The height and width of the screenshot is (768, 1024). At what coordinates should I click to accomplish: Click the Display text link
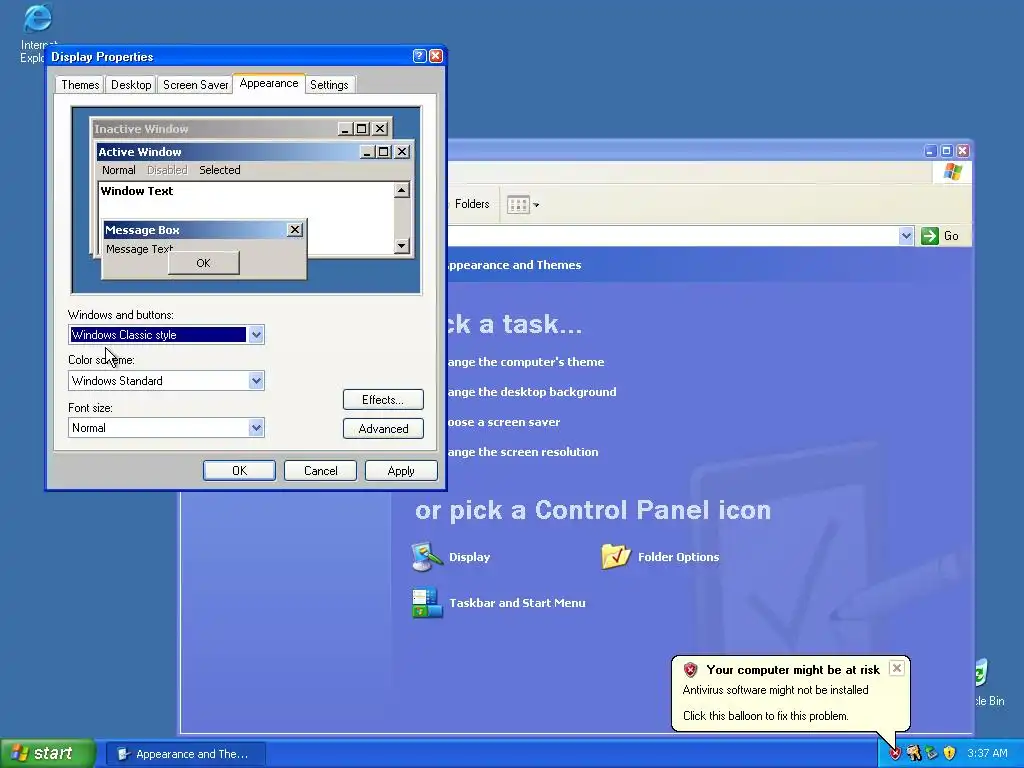coord(469,557)
